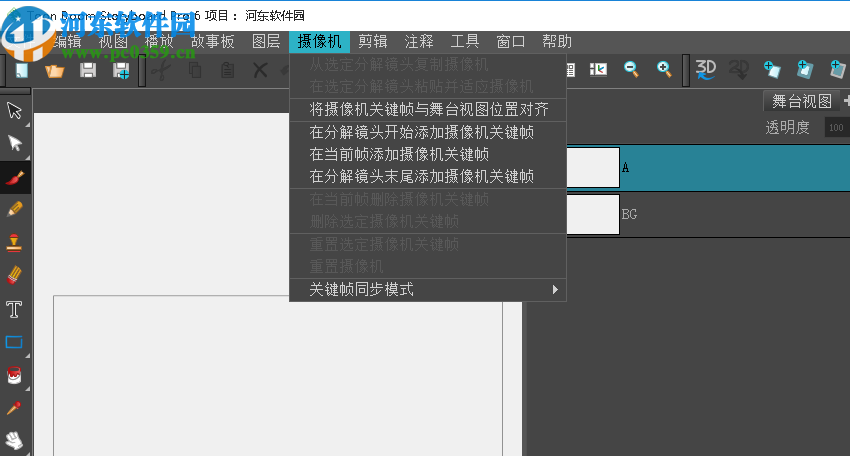Open the 帮助 menu
850x456 pixels.
[x=557, y=42]
